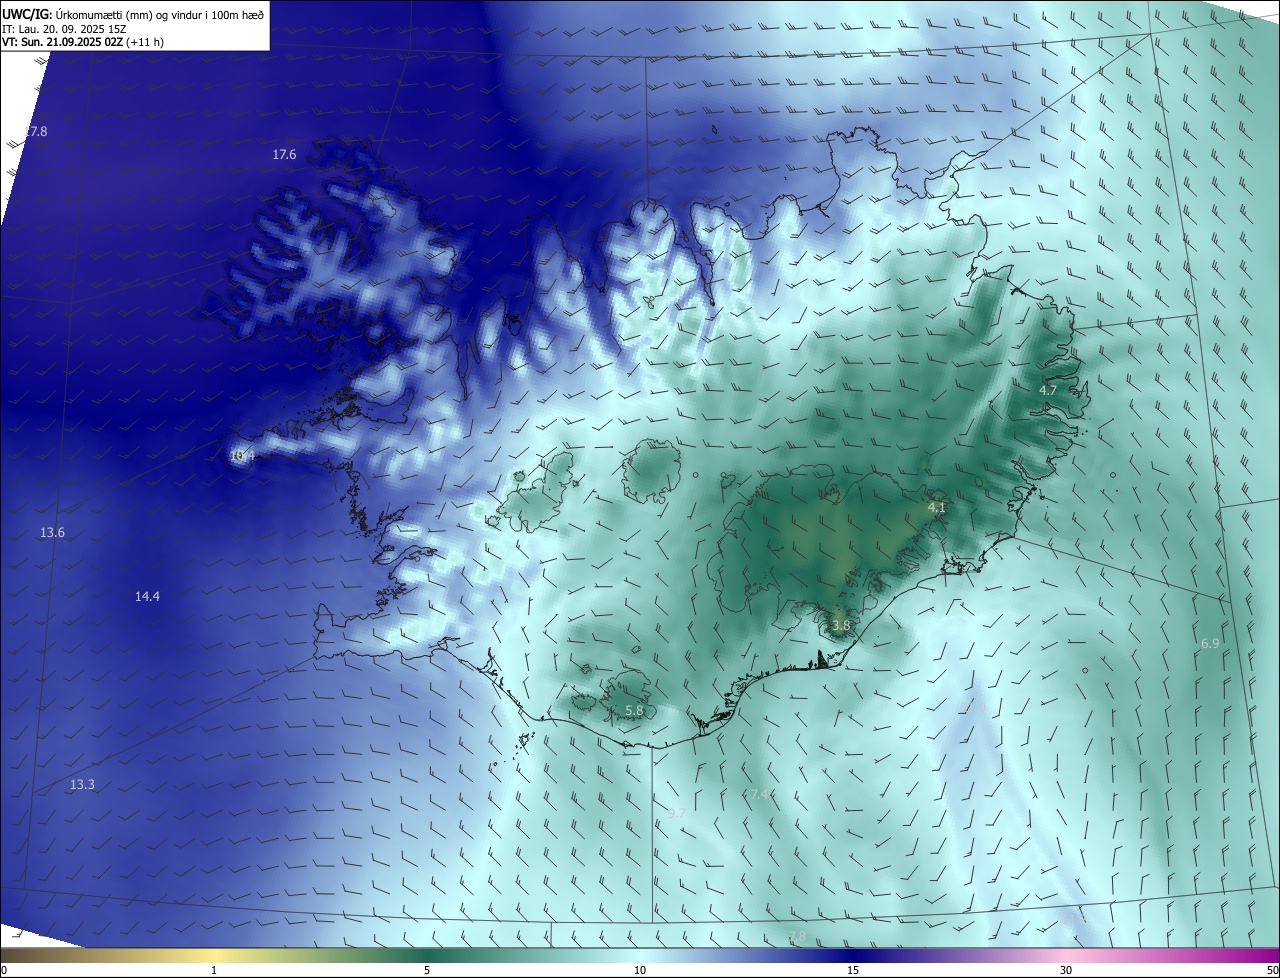
Task: Click the 9.7 value label
Action: pyautogui.click(x=677, y=813)
